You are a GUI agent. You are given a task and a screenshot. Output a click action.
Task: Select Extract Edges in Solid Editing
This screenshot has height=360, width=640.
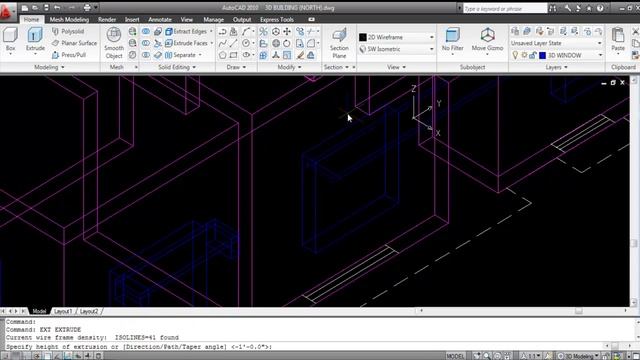[186, 31]
